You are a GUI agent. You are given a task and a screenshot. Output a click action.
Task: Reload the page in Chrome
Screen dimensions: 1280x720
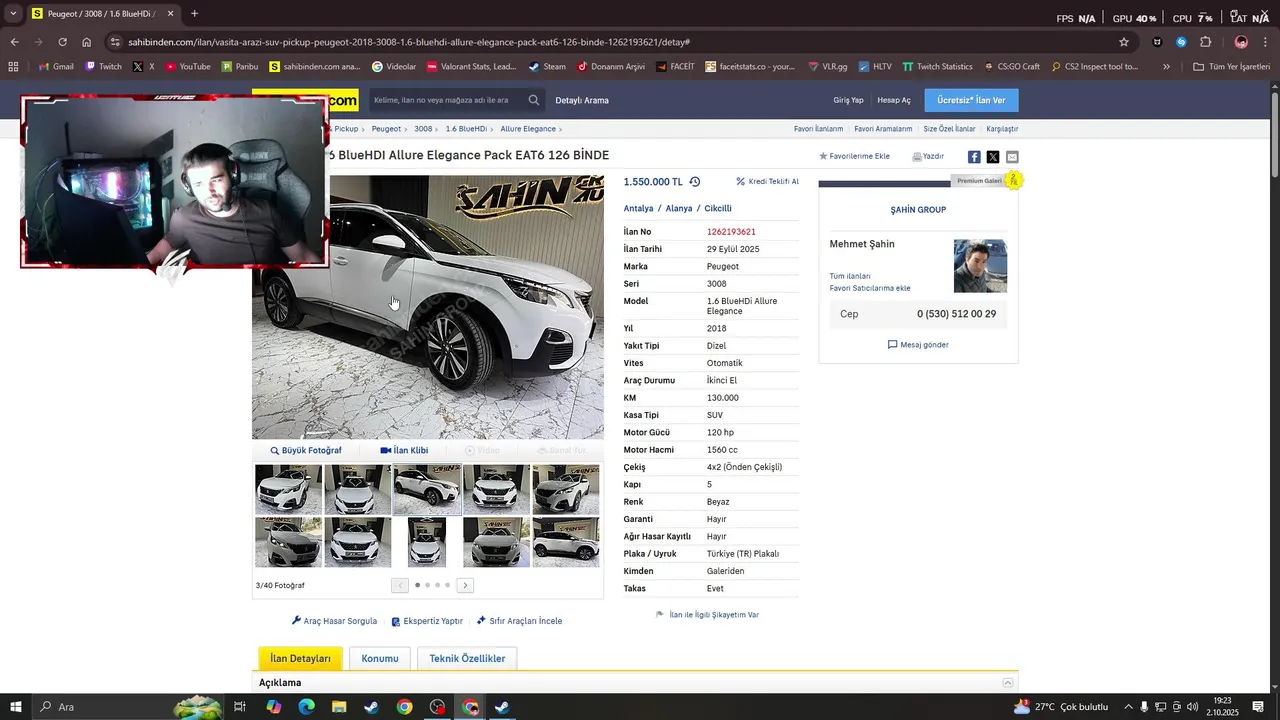pyautogui.click(x=62, y=42)
